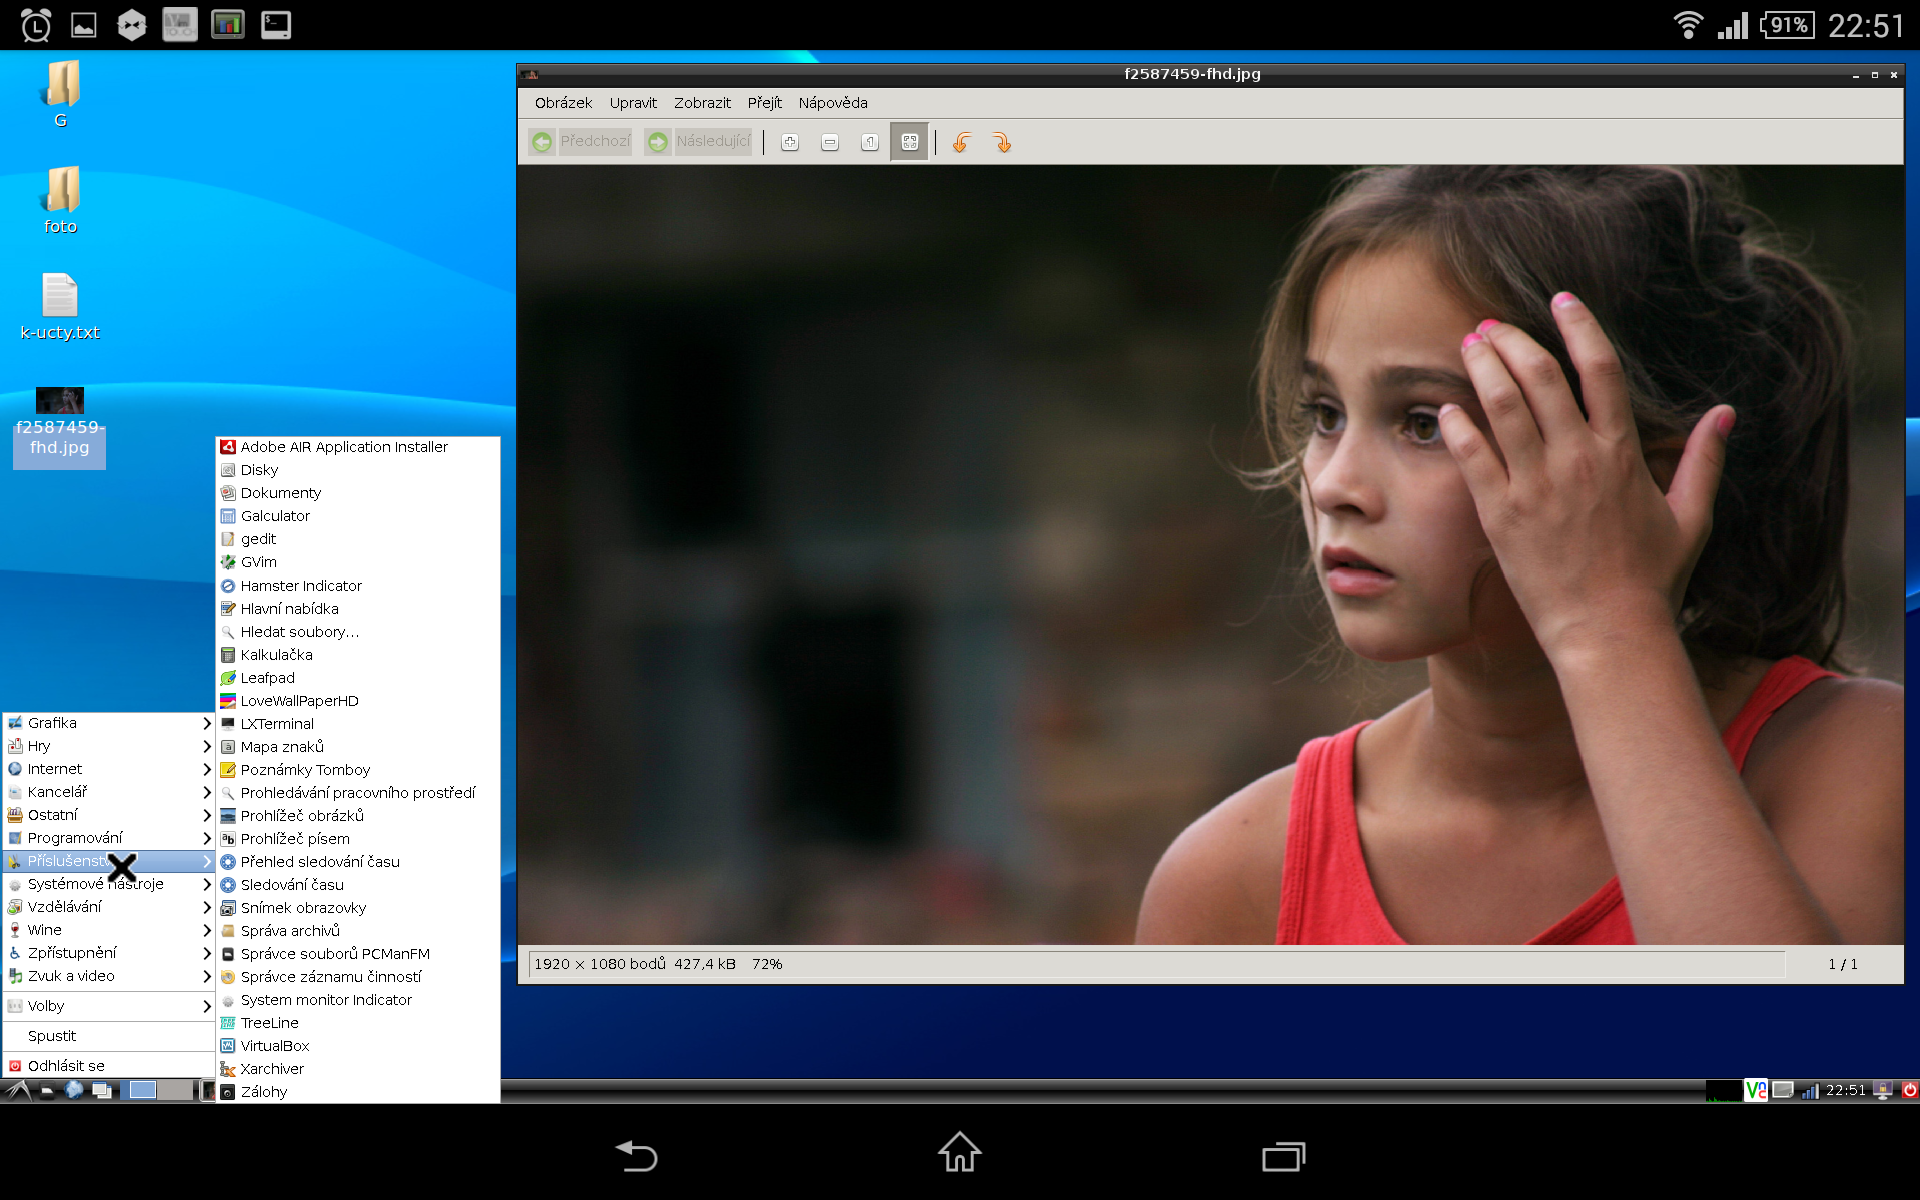Launch LoveWallPaperHD

click(x=358, y=701)
